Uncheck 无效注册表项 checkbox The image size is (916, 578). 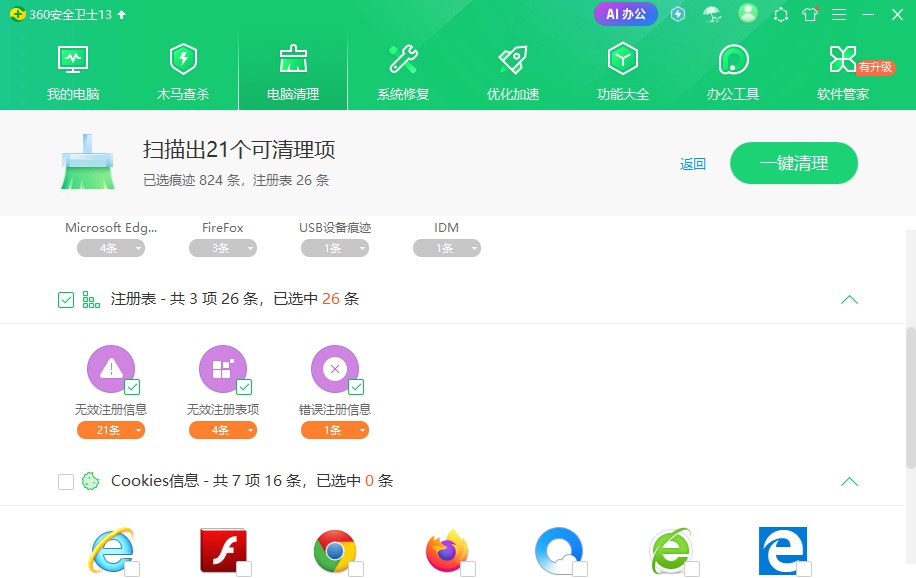click(x=244, y=387)
